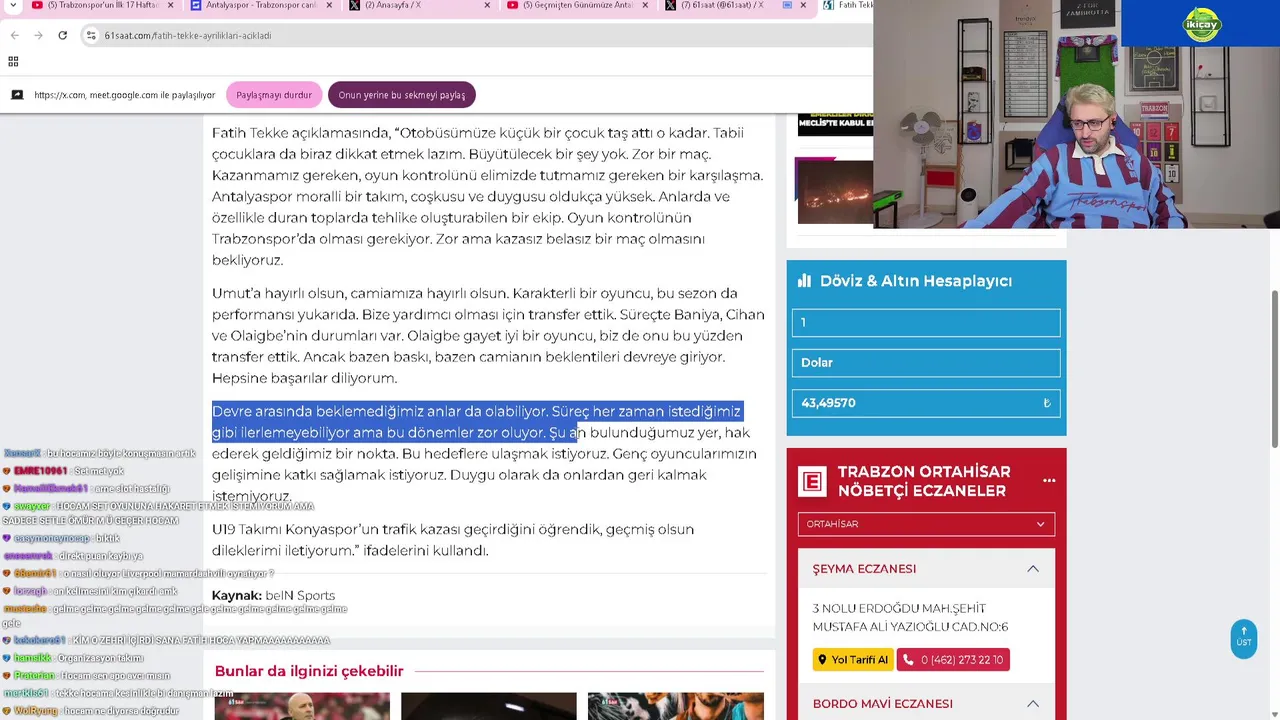1280x720 pixels.
Task: Click paragraph starting Umut'a hayırlı olsun
Action: point(488,335)
